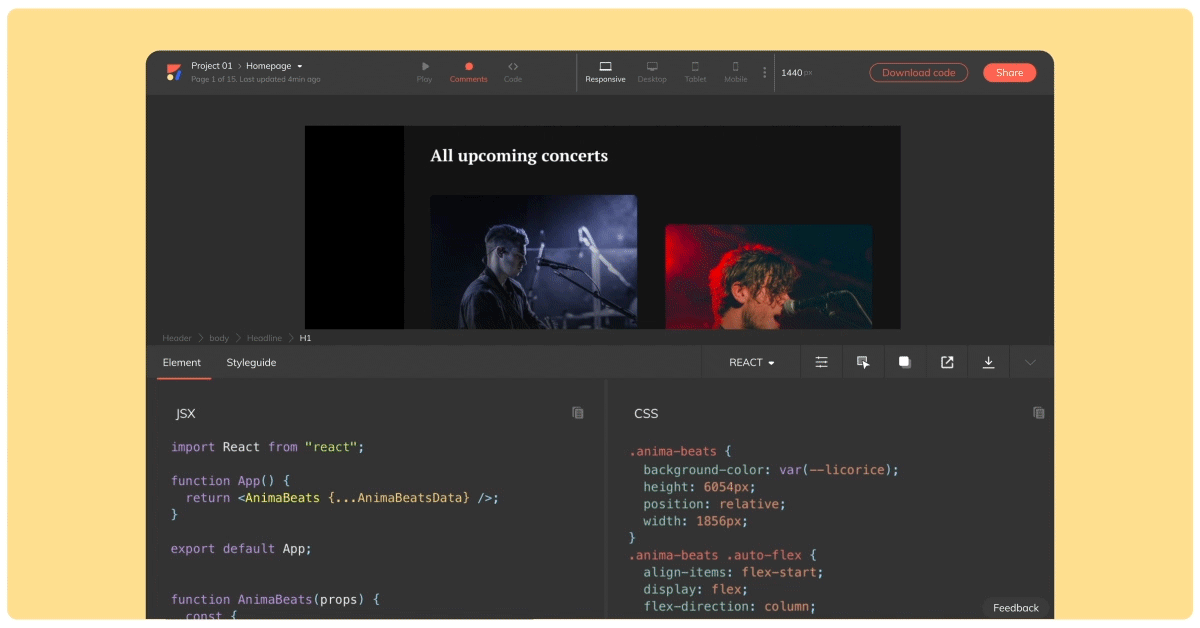
Task: Click the Anima logo icon
Action: coord(174,72)
